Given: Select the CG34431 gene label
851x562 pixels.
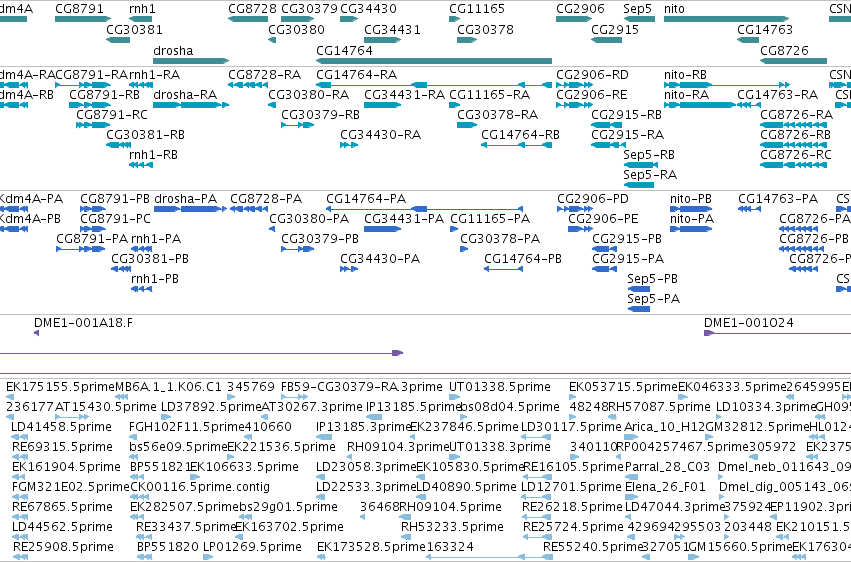Looking at the screenshot, I should coord(392,29).
